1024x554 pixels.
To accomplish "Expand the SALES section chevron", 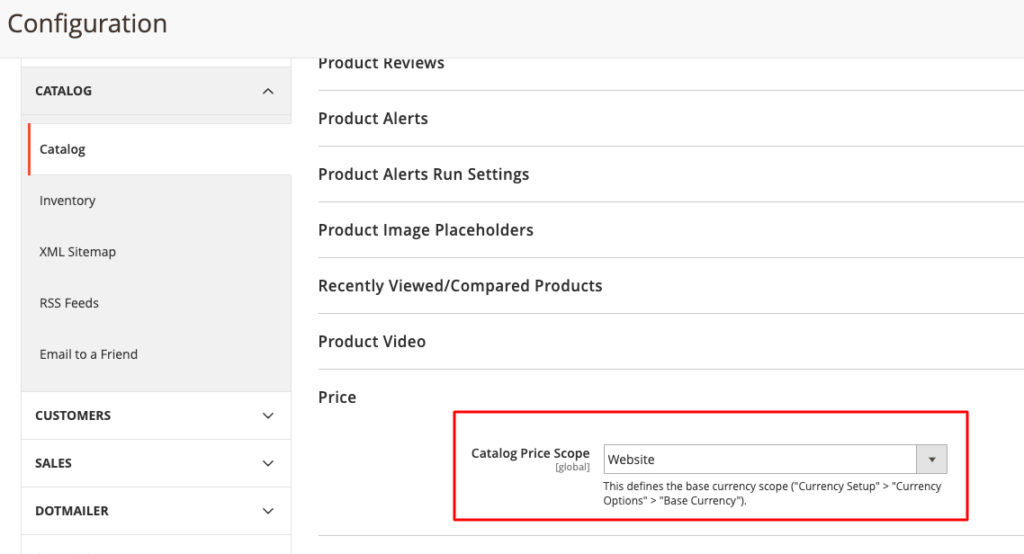I will click(267, 463).
